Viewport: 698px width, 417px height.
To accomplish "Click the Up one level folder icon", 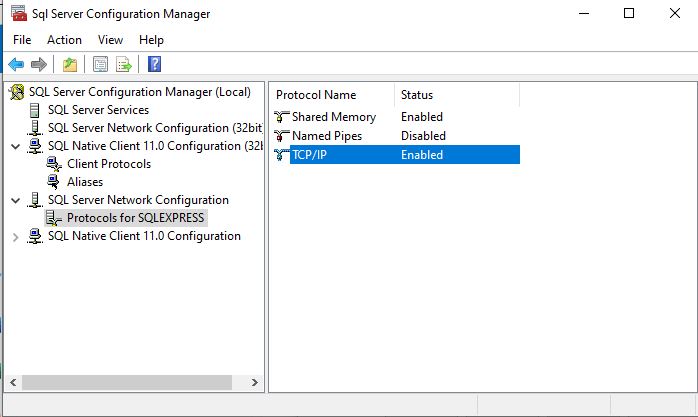I will 69,65.
